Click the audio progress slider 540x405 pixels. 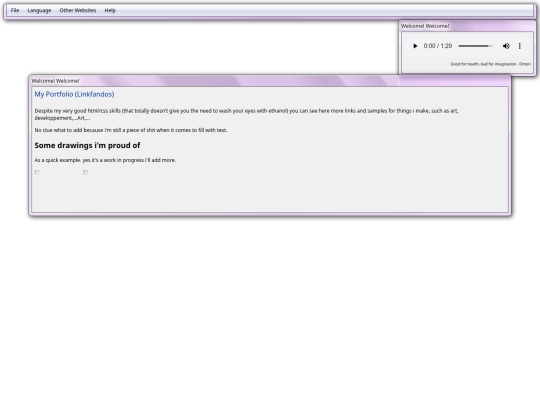pos(475,46)
